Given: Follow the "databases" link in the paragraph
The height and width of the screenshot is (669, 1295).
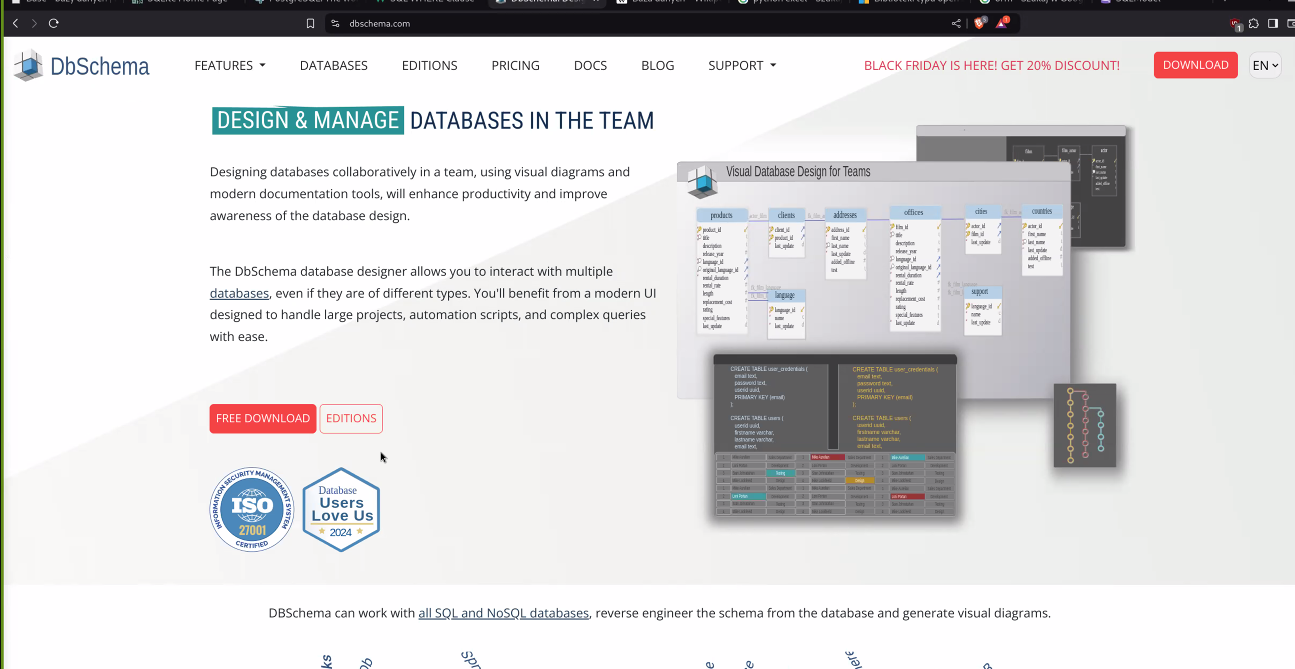Looking at the screenshot, I should click(239, 294).
